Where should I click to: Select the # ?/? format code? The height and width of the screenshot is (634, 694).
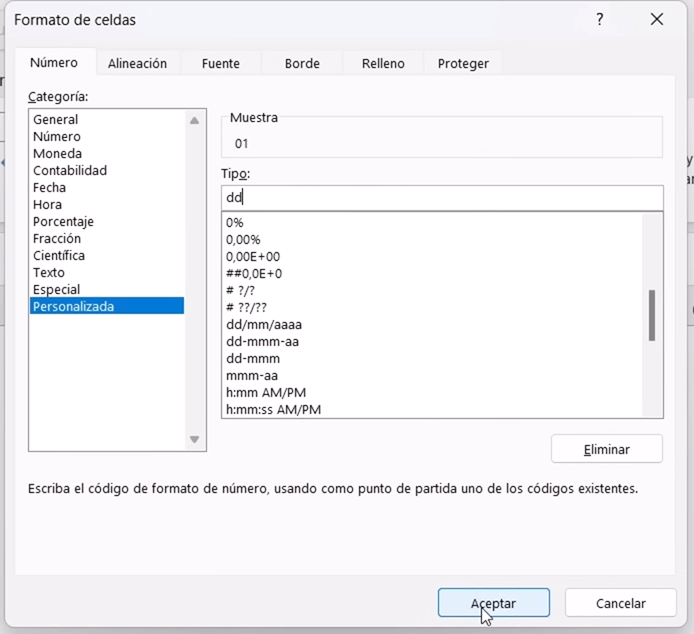click(x=432, y=290)
